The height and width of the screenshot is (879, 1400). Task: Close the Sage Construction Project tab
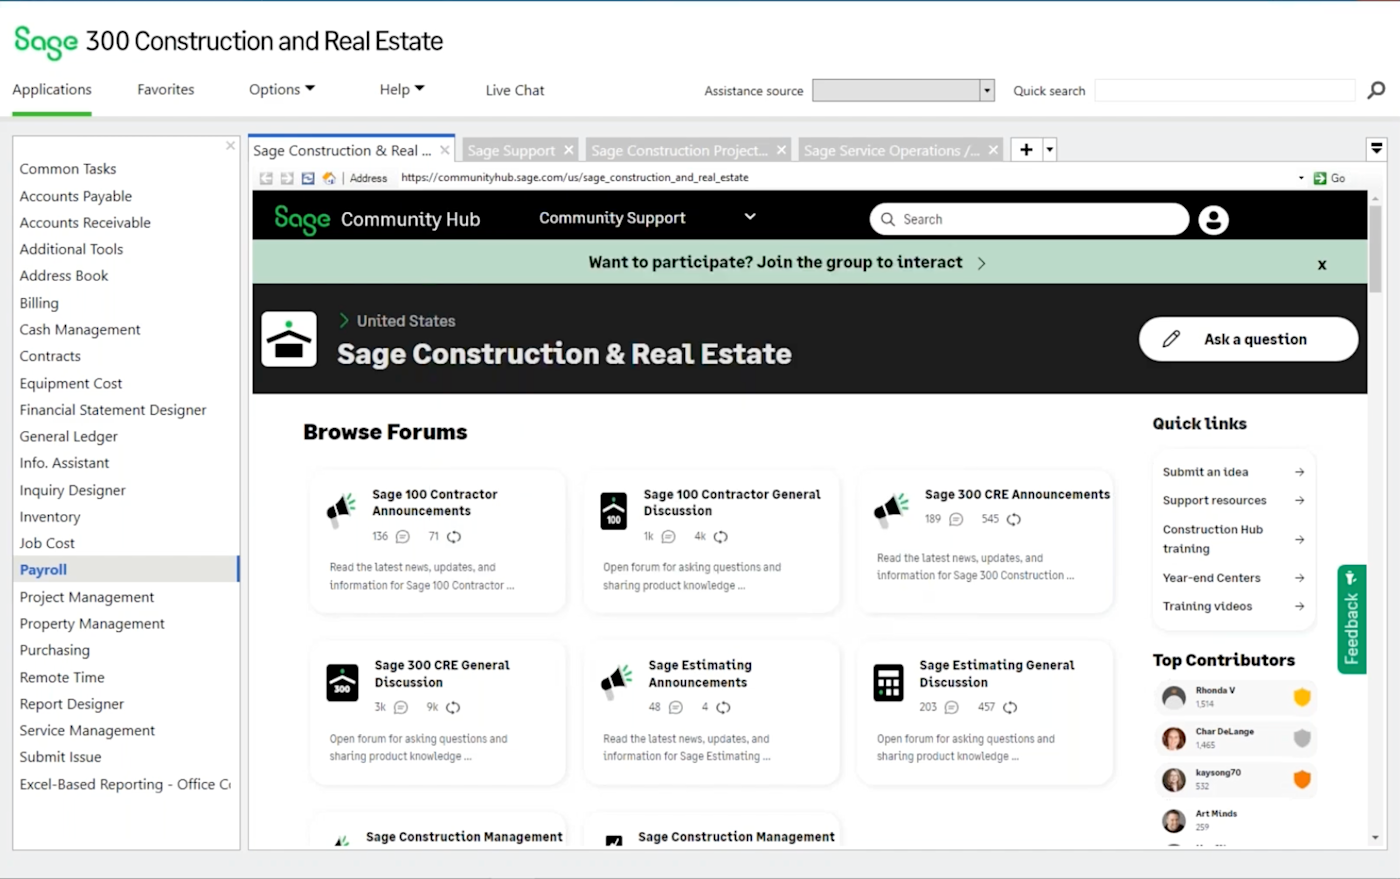782,150
